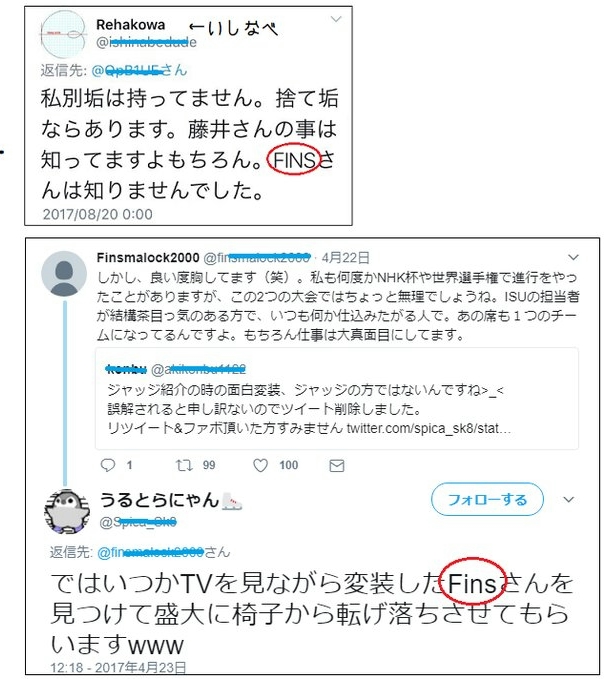The height and width of the screenshot is (679, 604).
Task: Click the envelope direct message icon
Action: (x=337, y=466)
